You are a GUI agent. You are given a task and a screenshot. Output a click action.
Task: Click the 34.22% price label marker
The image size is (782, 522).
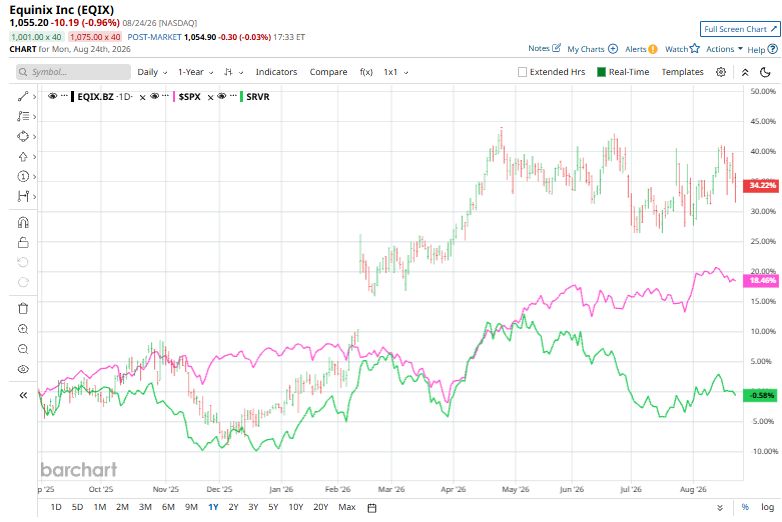click(x=761, y=185)
